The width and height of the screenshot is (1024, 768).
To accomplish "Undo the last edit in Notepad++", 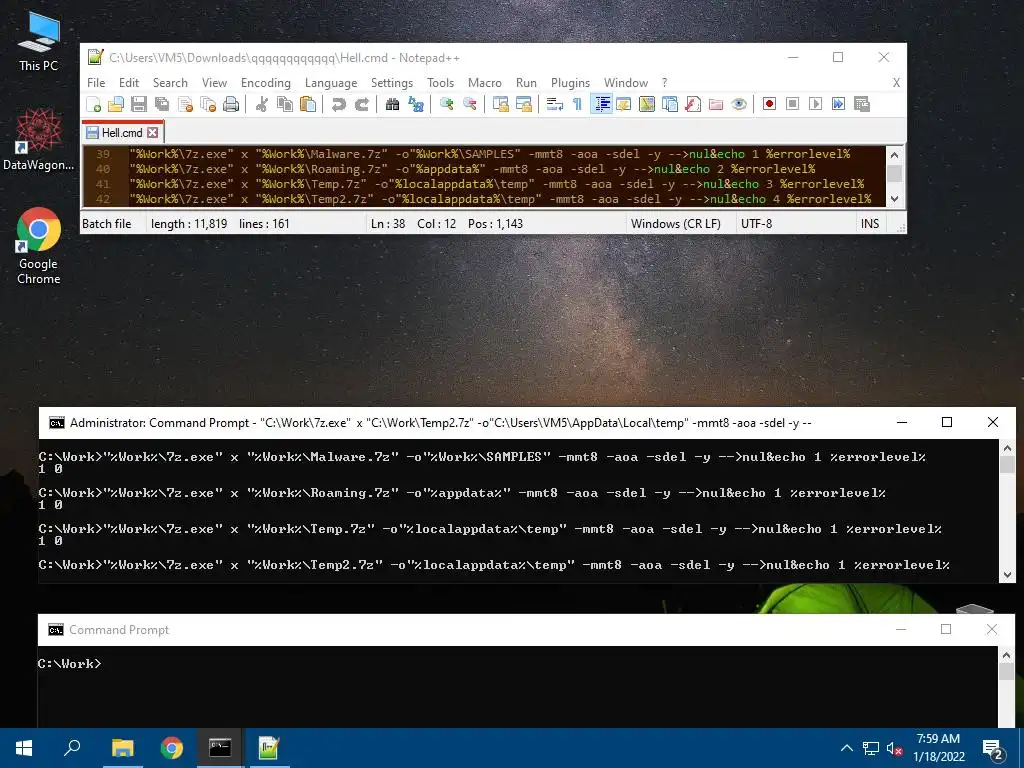I will pyautogui.click(x=338, y=104).
